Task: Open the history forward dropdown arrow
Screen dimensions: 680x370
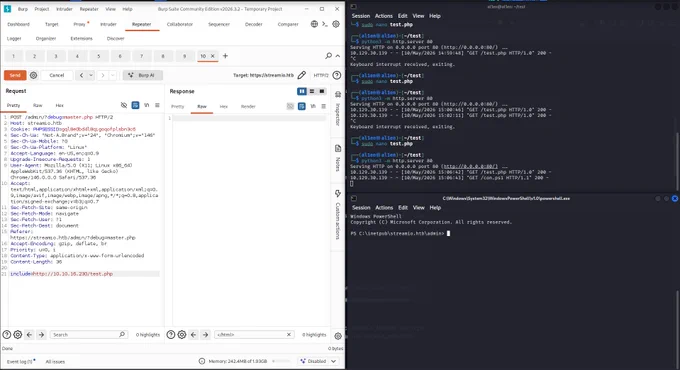Action: (x=112, y=75)
